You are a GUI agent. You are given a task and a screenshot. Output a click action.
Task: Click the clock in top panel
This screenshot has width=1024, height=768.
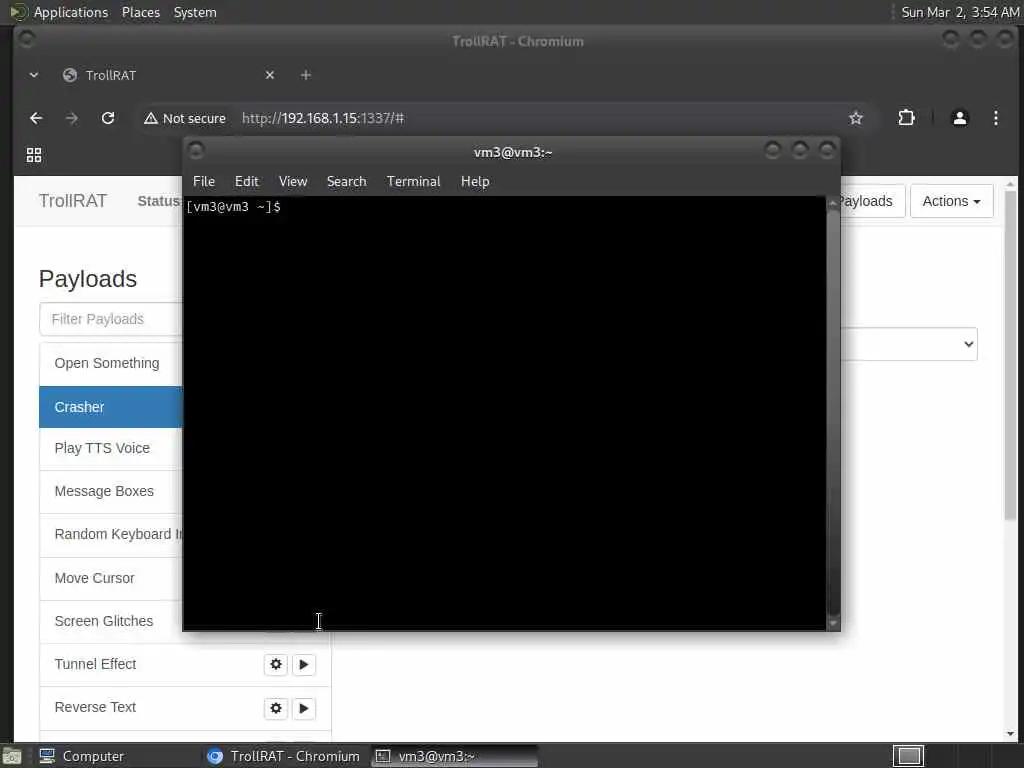(x=959, y=12)
